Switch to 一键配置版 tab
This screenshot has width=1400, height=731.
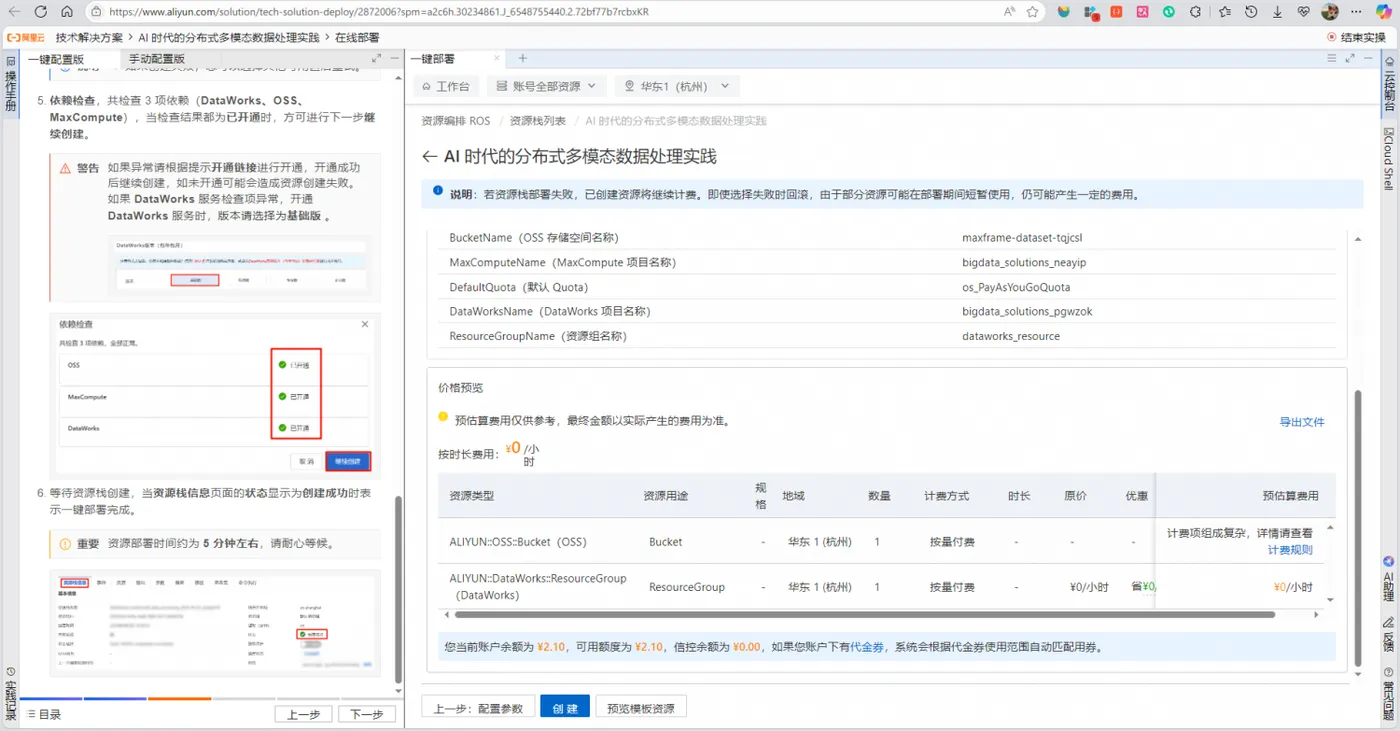coord(56,59)
